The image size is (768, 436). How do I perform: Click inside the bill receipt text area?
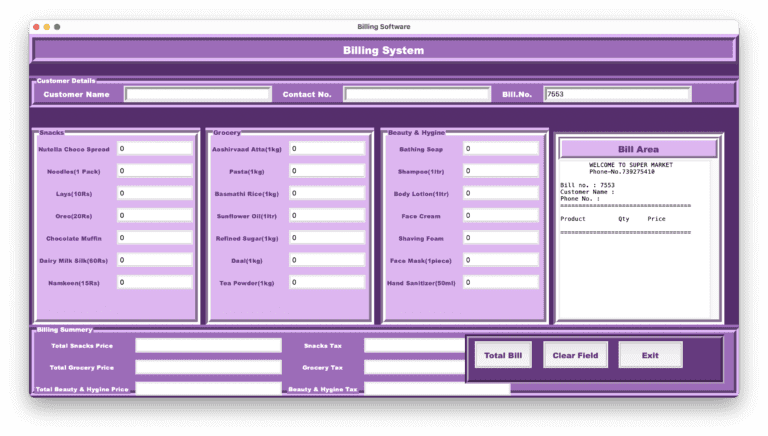634,270
